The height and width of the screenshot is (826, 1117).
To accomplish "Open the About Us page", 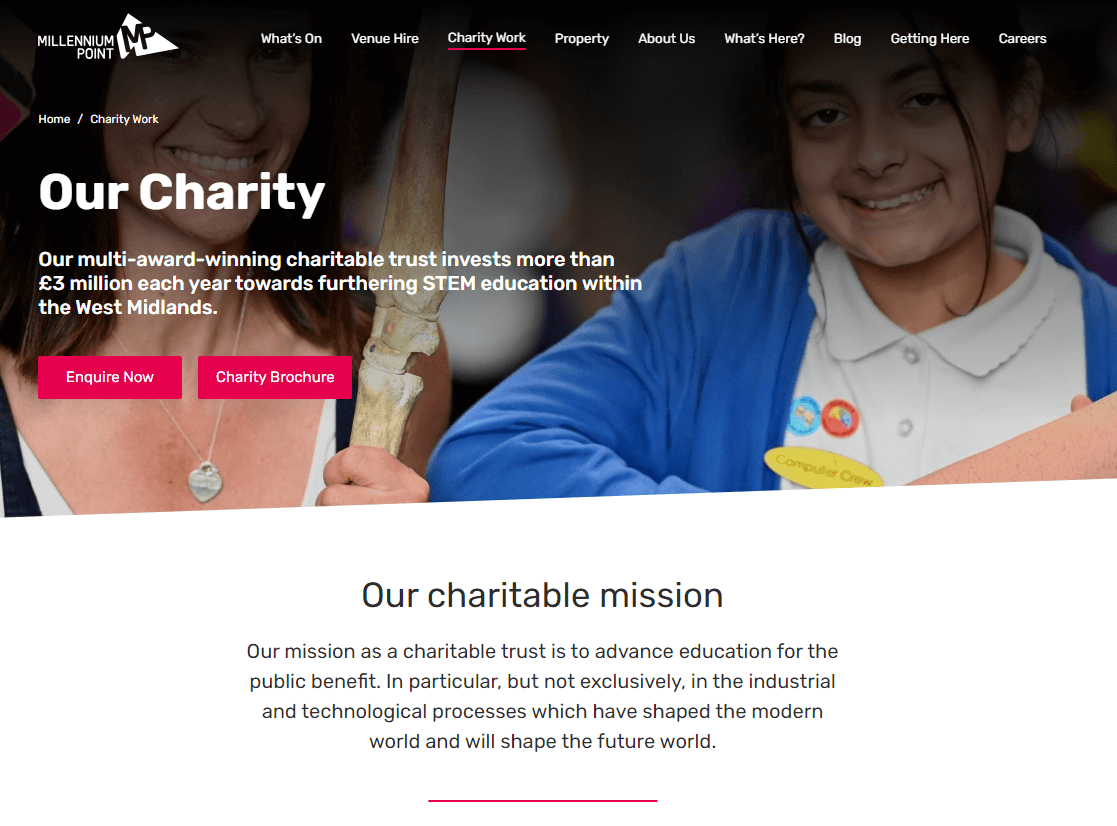I will pyautogui.click(x=666, y=38).
